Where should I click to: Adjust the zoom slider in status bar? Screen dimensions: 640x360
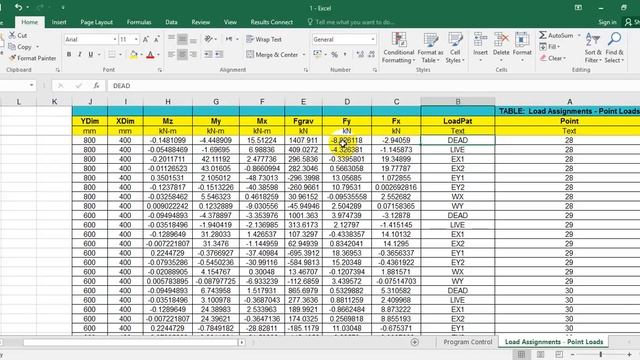pyautogui.click(x=601, y=354)
